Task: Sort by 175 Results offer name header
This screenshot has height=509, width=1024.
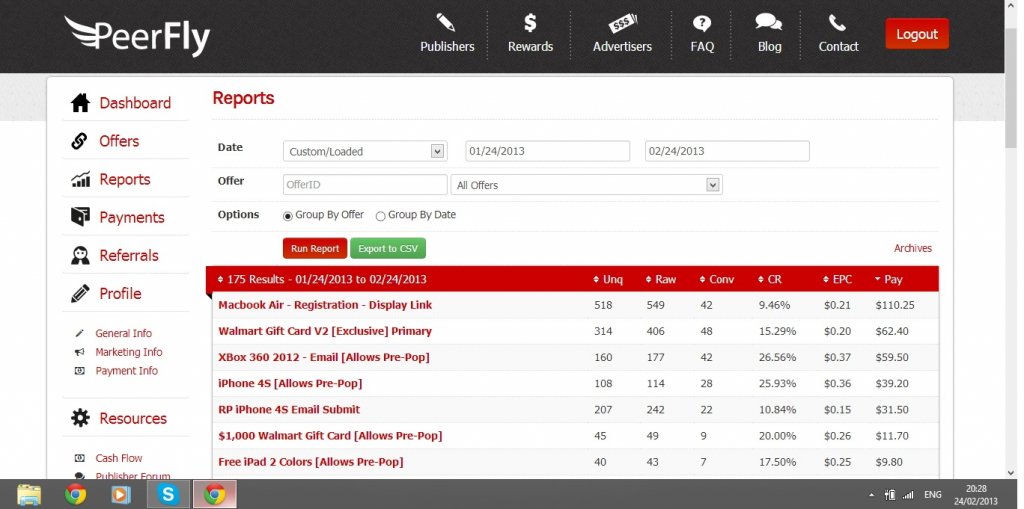Action: click(x=322, y=280)
